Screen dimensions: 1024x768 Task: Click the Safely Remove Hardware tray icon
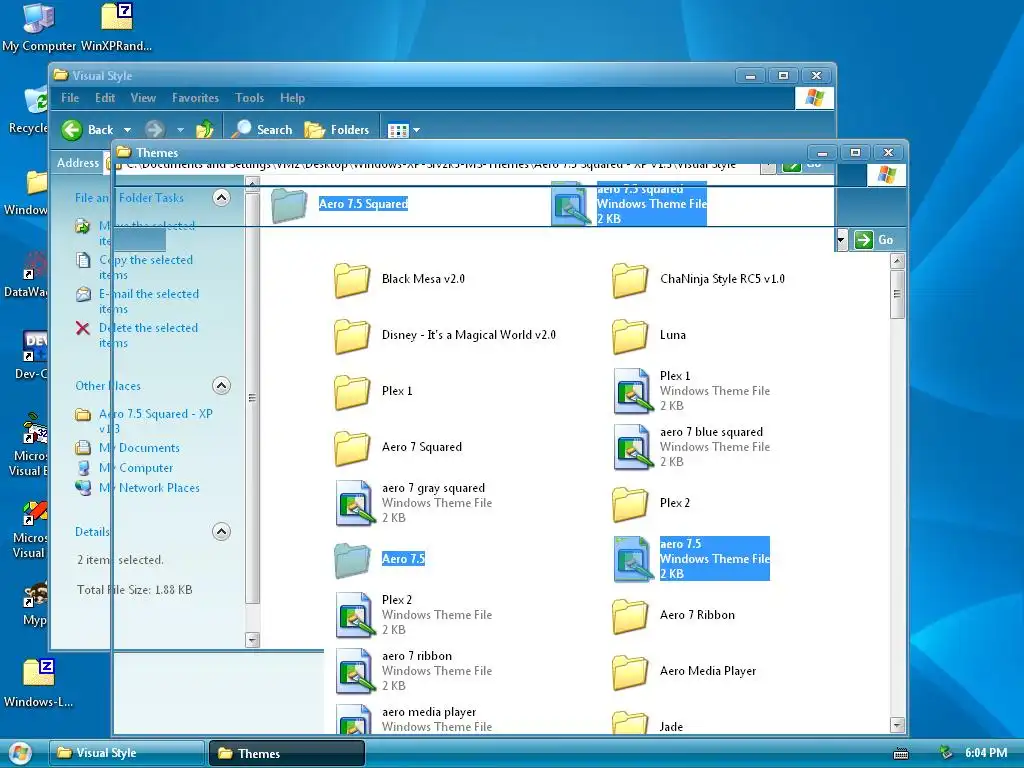click(x=945, y=753)
